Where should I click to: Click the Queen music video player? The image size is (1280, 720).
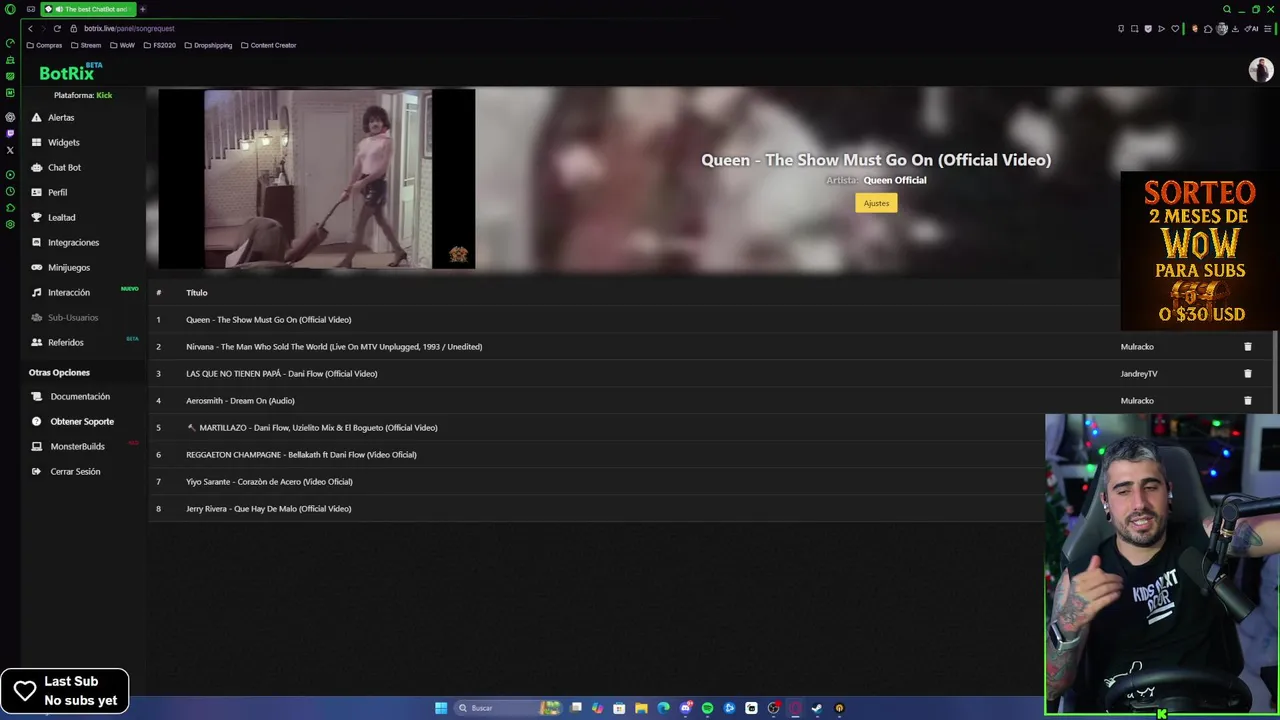coord(317,179)
